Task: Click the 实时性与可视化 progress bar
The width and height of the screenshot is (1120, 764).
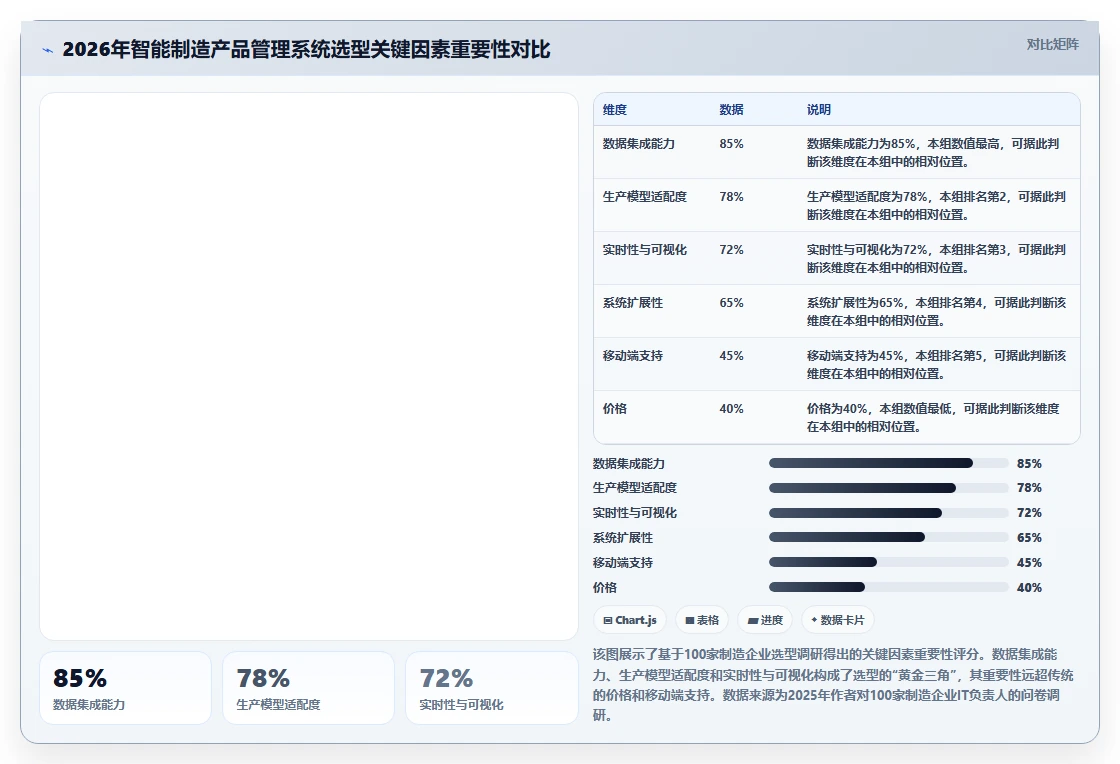Action: [x=889, y=513]
